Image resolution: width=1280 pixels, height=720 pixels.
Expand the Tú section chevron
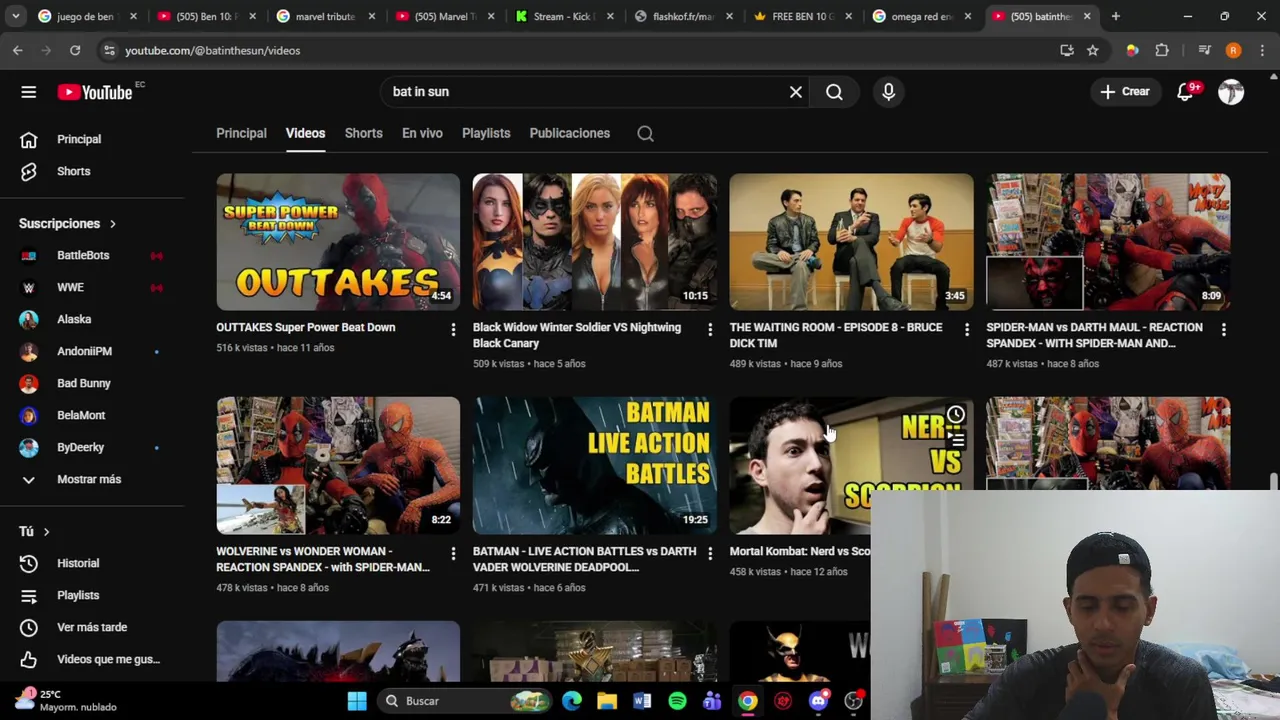point(46,532)
